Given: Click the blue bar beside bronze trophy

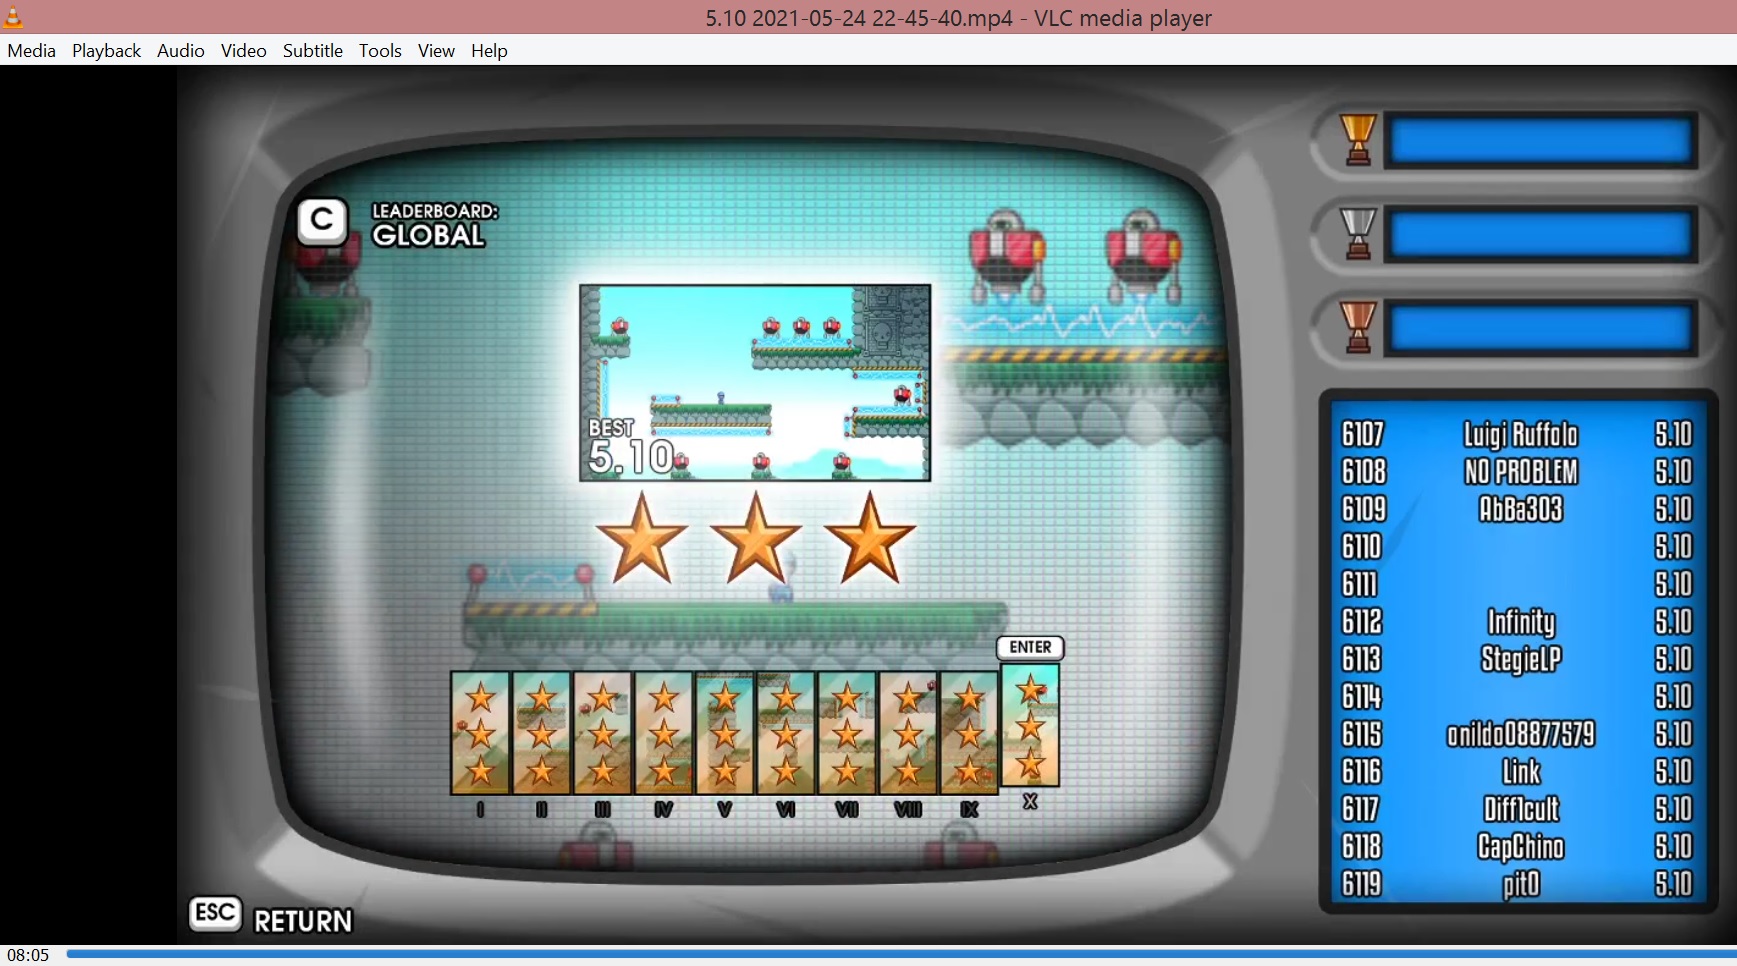Looking at the screenshot, I should coord(1541,329).
